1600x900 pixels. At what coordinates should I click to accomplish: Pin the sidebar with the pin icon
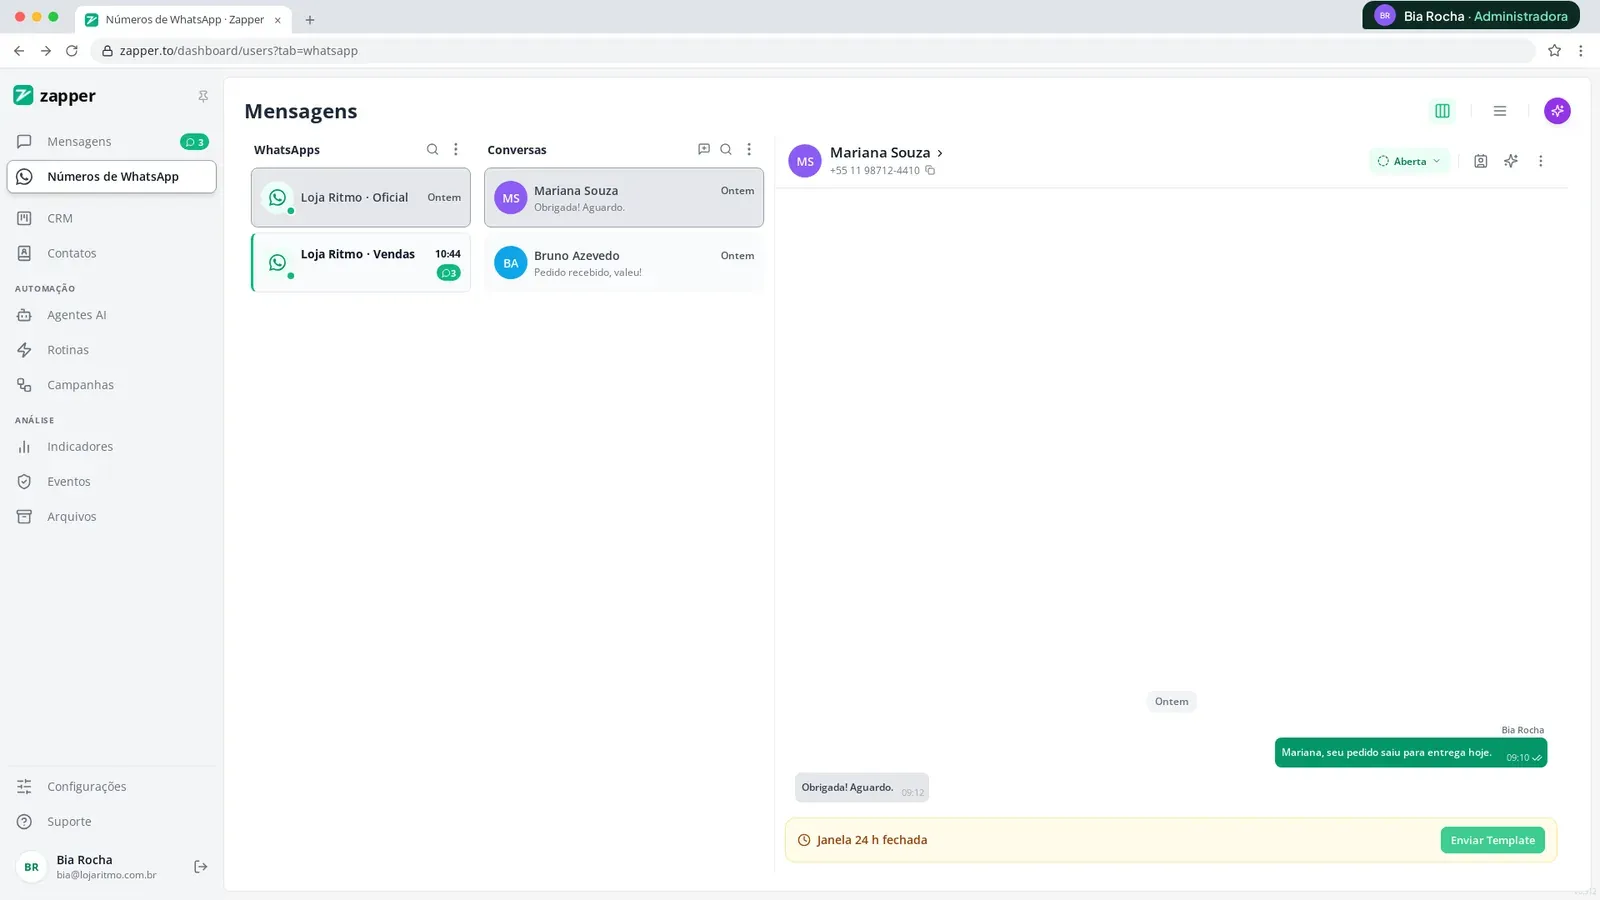pyautogui.click(x=203, y=96)
